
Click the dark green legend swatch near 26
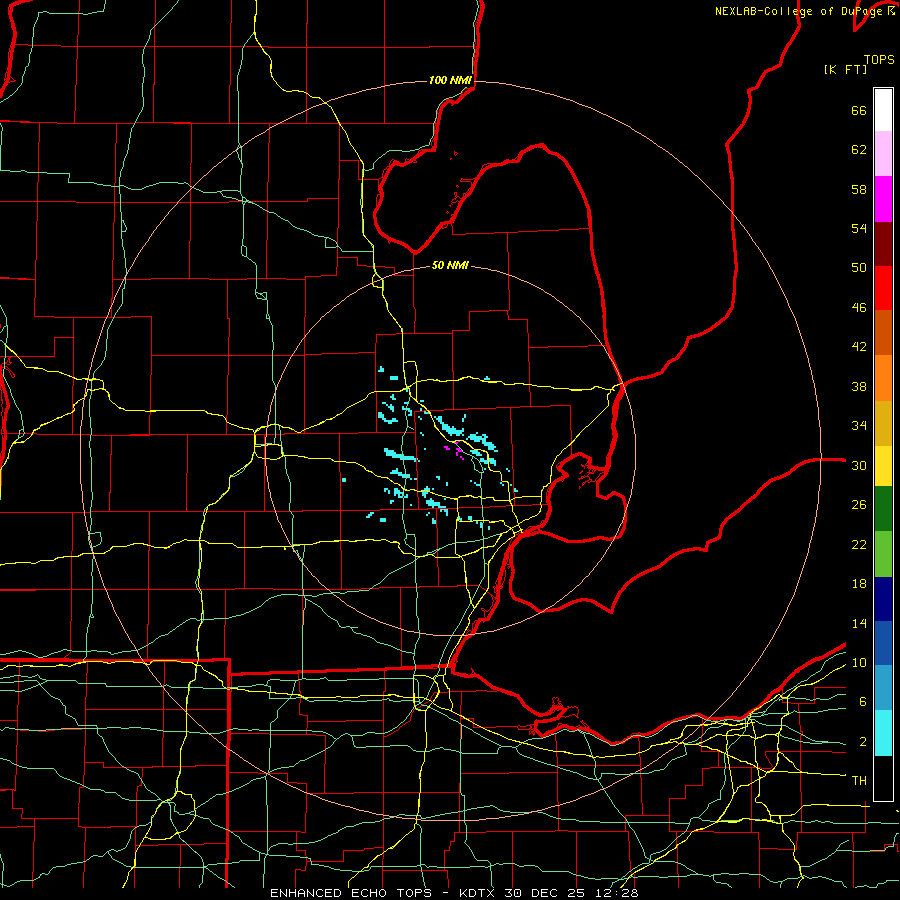[883, 509]
